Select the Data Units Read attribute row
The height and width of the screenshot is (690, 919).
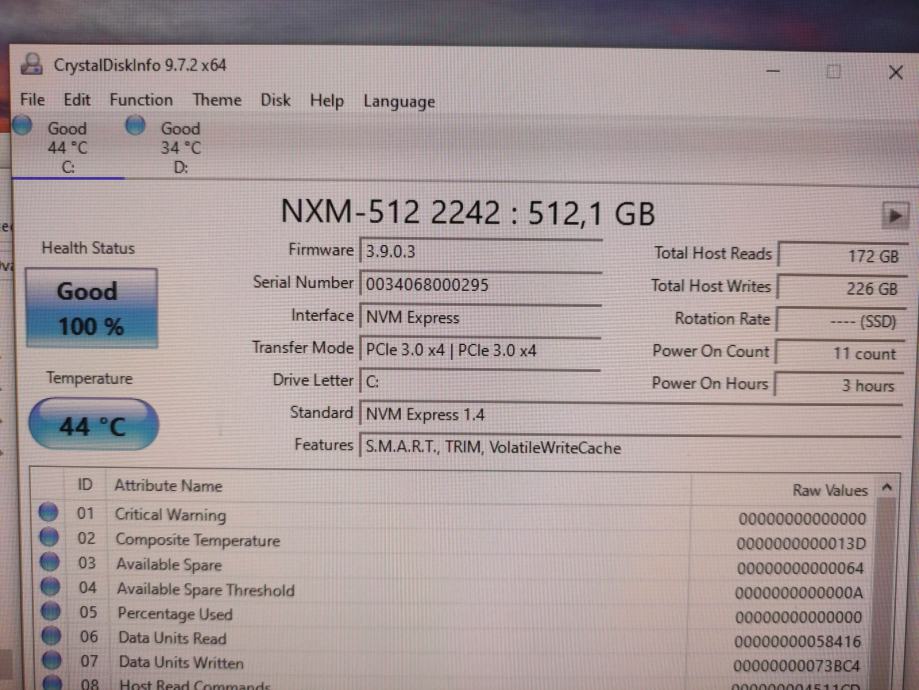point(454,640)
